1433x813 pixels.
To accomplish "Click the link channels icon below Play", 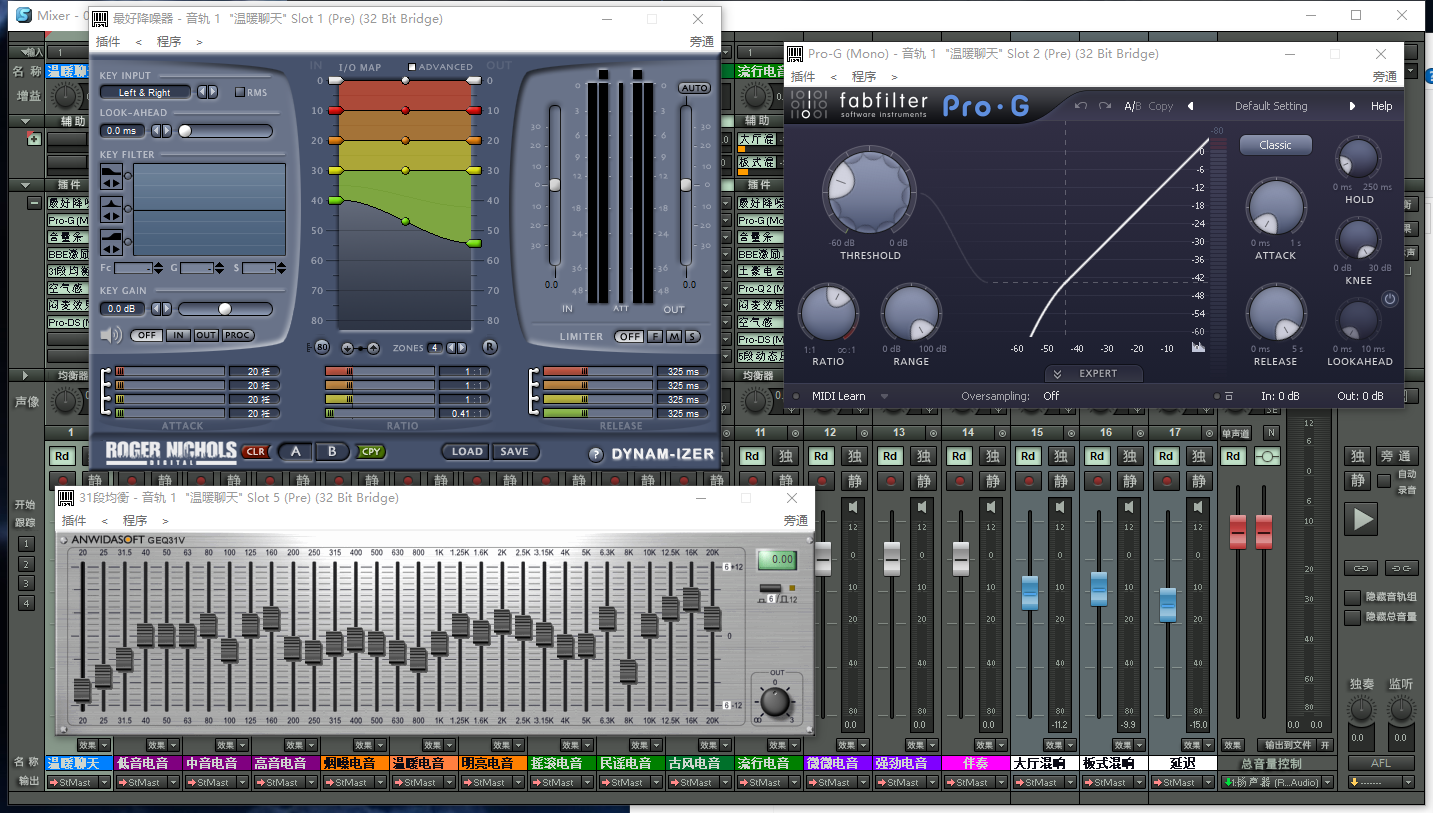I will (x=1360, y=568).
